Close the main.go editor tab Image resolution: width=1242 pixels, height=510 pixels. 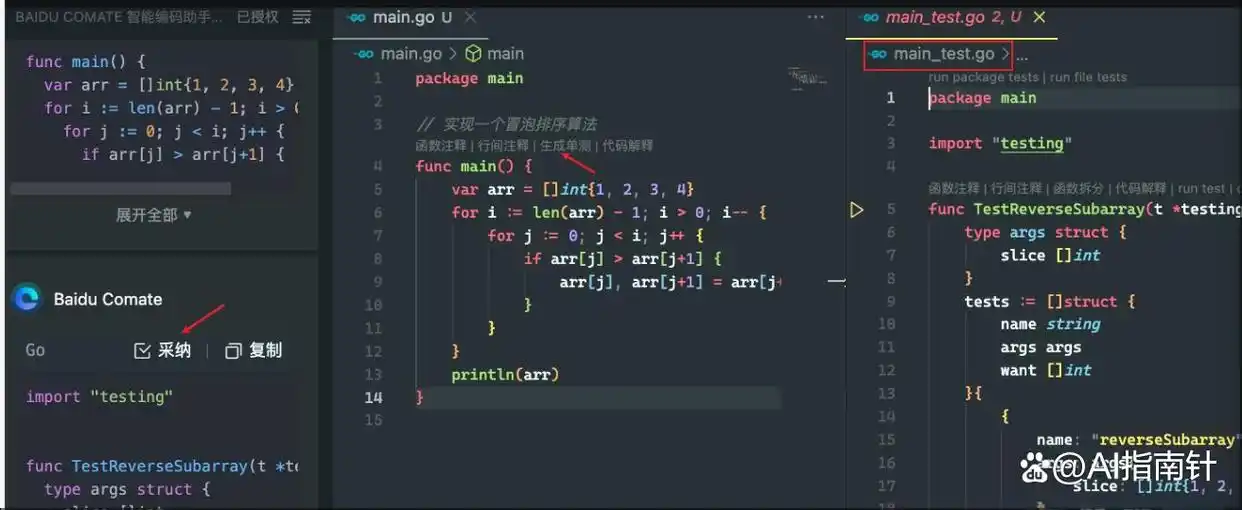click(470, 17)
